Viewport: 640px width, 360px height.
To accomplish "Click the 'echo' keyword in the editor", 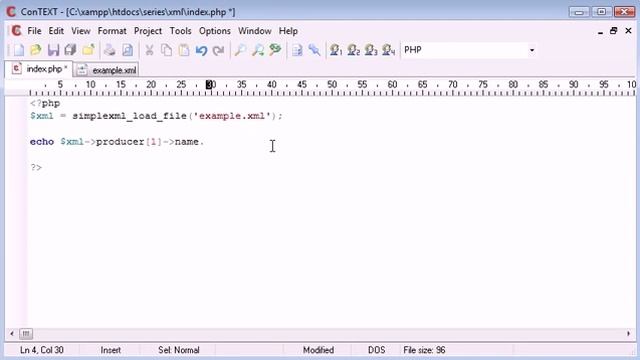I will 42,142.
